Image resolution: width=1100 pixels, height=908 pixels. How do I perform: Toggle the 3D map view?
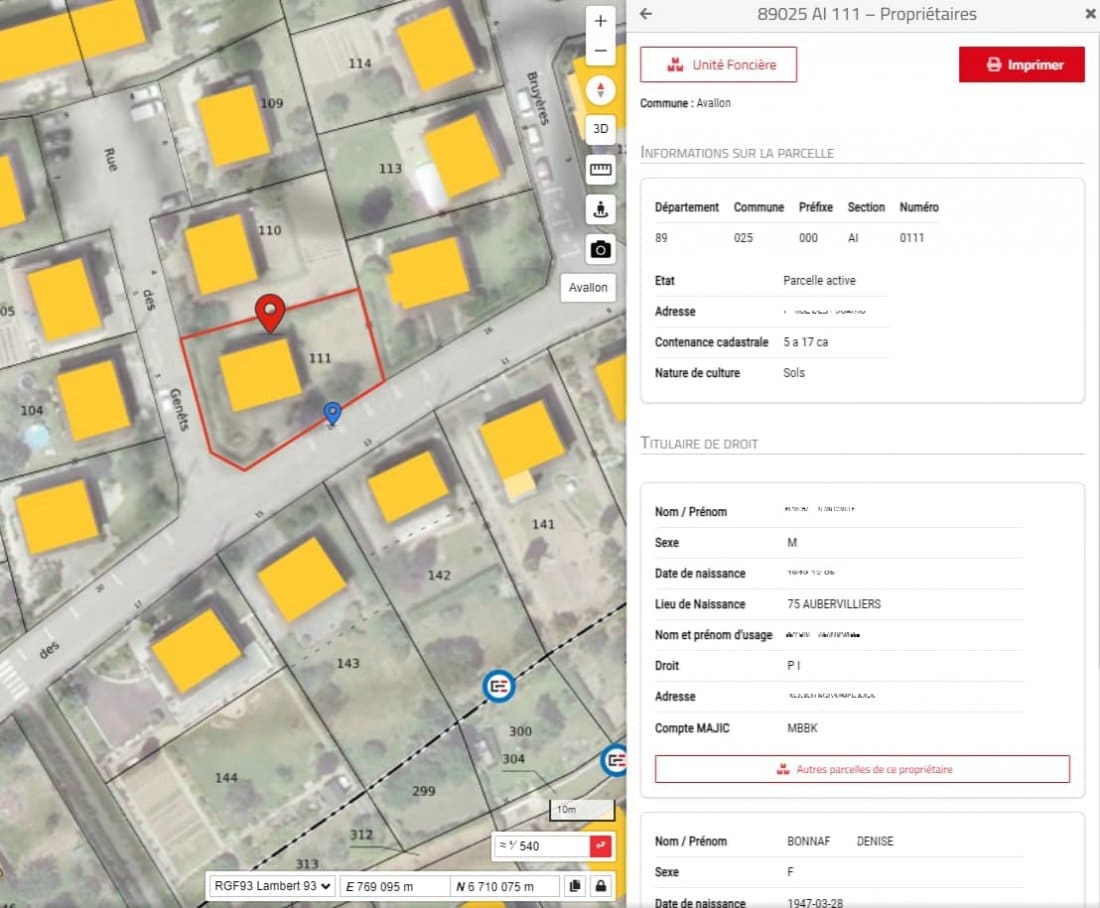point(600,129)
